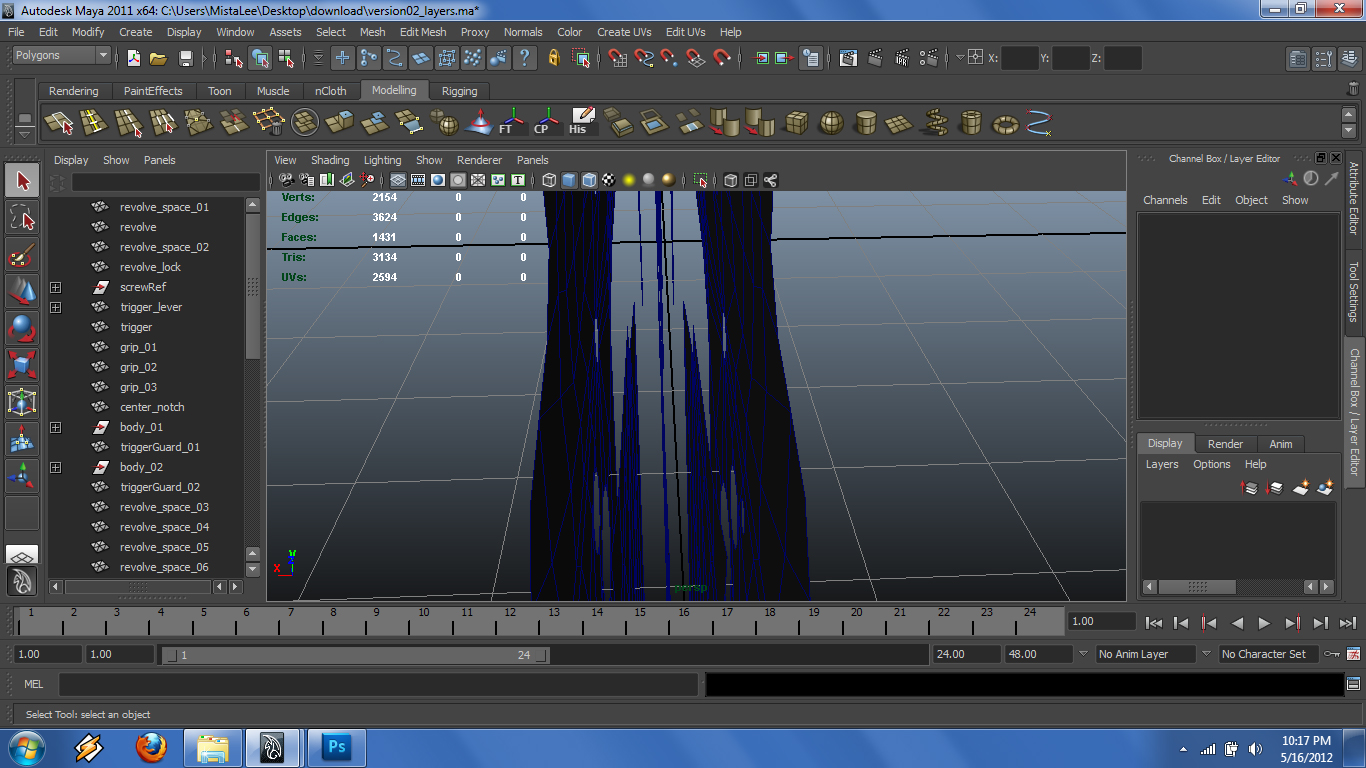The height and width of the screenshot is (768, 1366).
Task: Click the yellow use all lights icon
Action: 629,180
